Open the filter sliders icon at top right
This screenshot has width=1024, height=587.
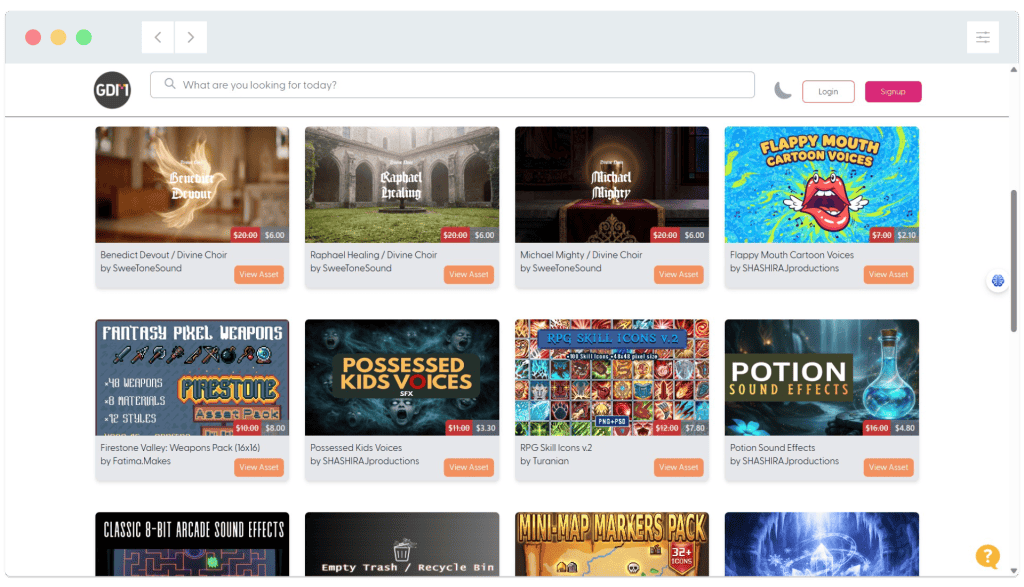click(x=983, y=36)
